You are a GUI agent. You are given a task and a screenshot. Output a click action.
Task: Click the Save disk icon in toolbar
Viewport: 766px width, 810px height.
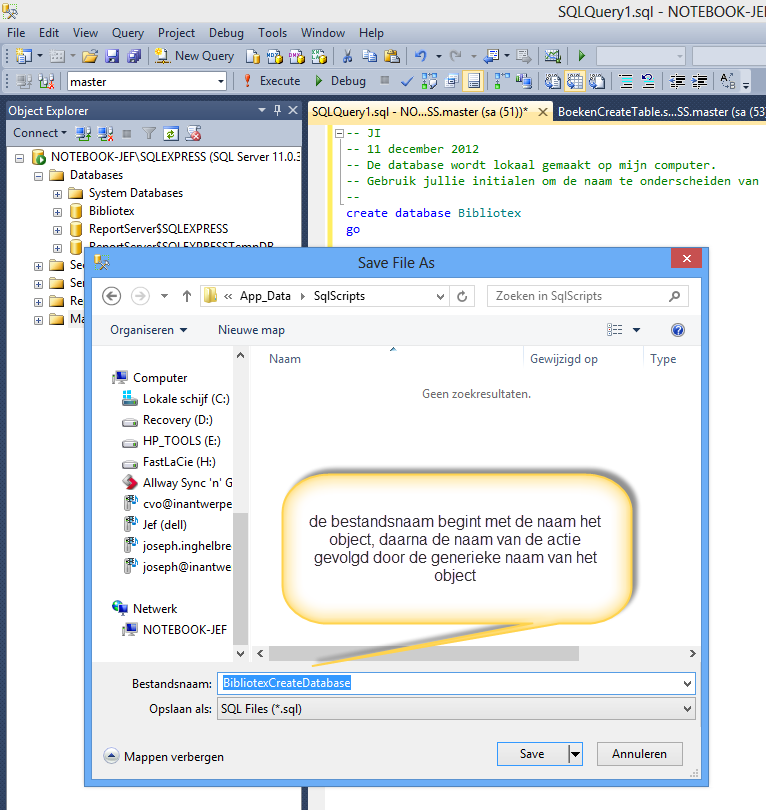tap(112, 56)
